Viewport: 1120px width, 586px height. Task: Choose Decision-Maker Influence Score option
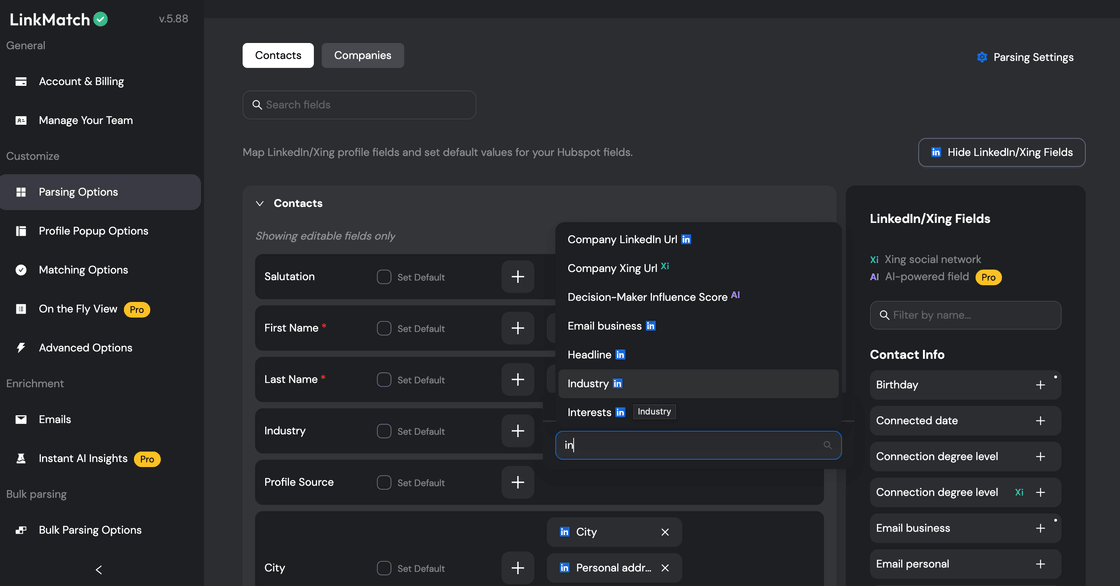coord(698,297)
